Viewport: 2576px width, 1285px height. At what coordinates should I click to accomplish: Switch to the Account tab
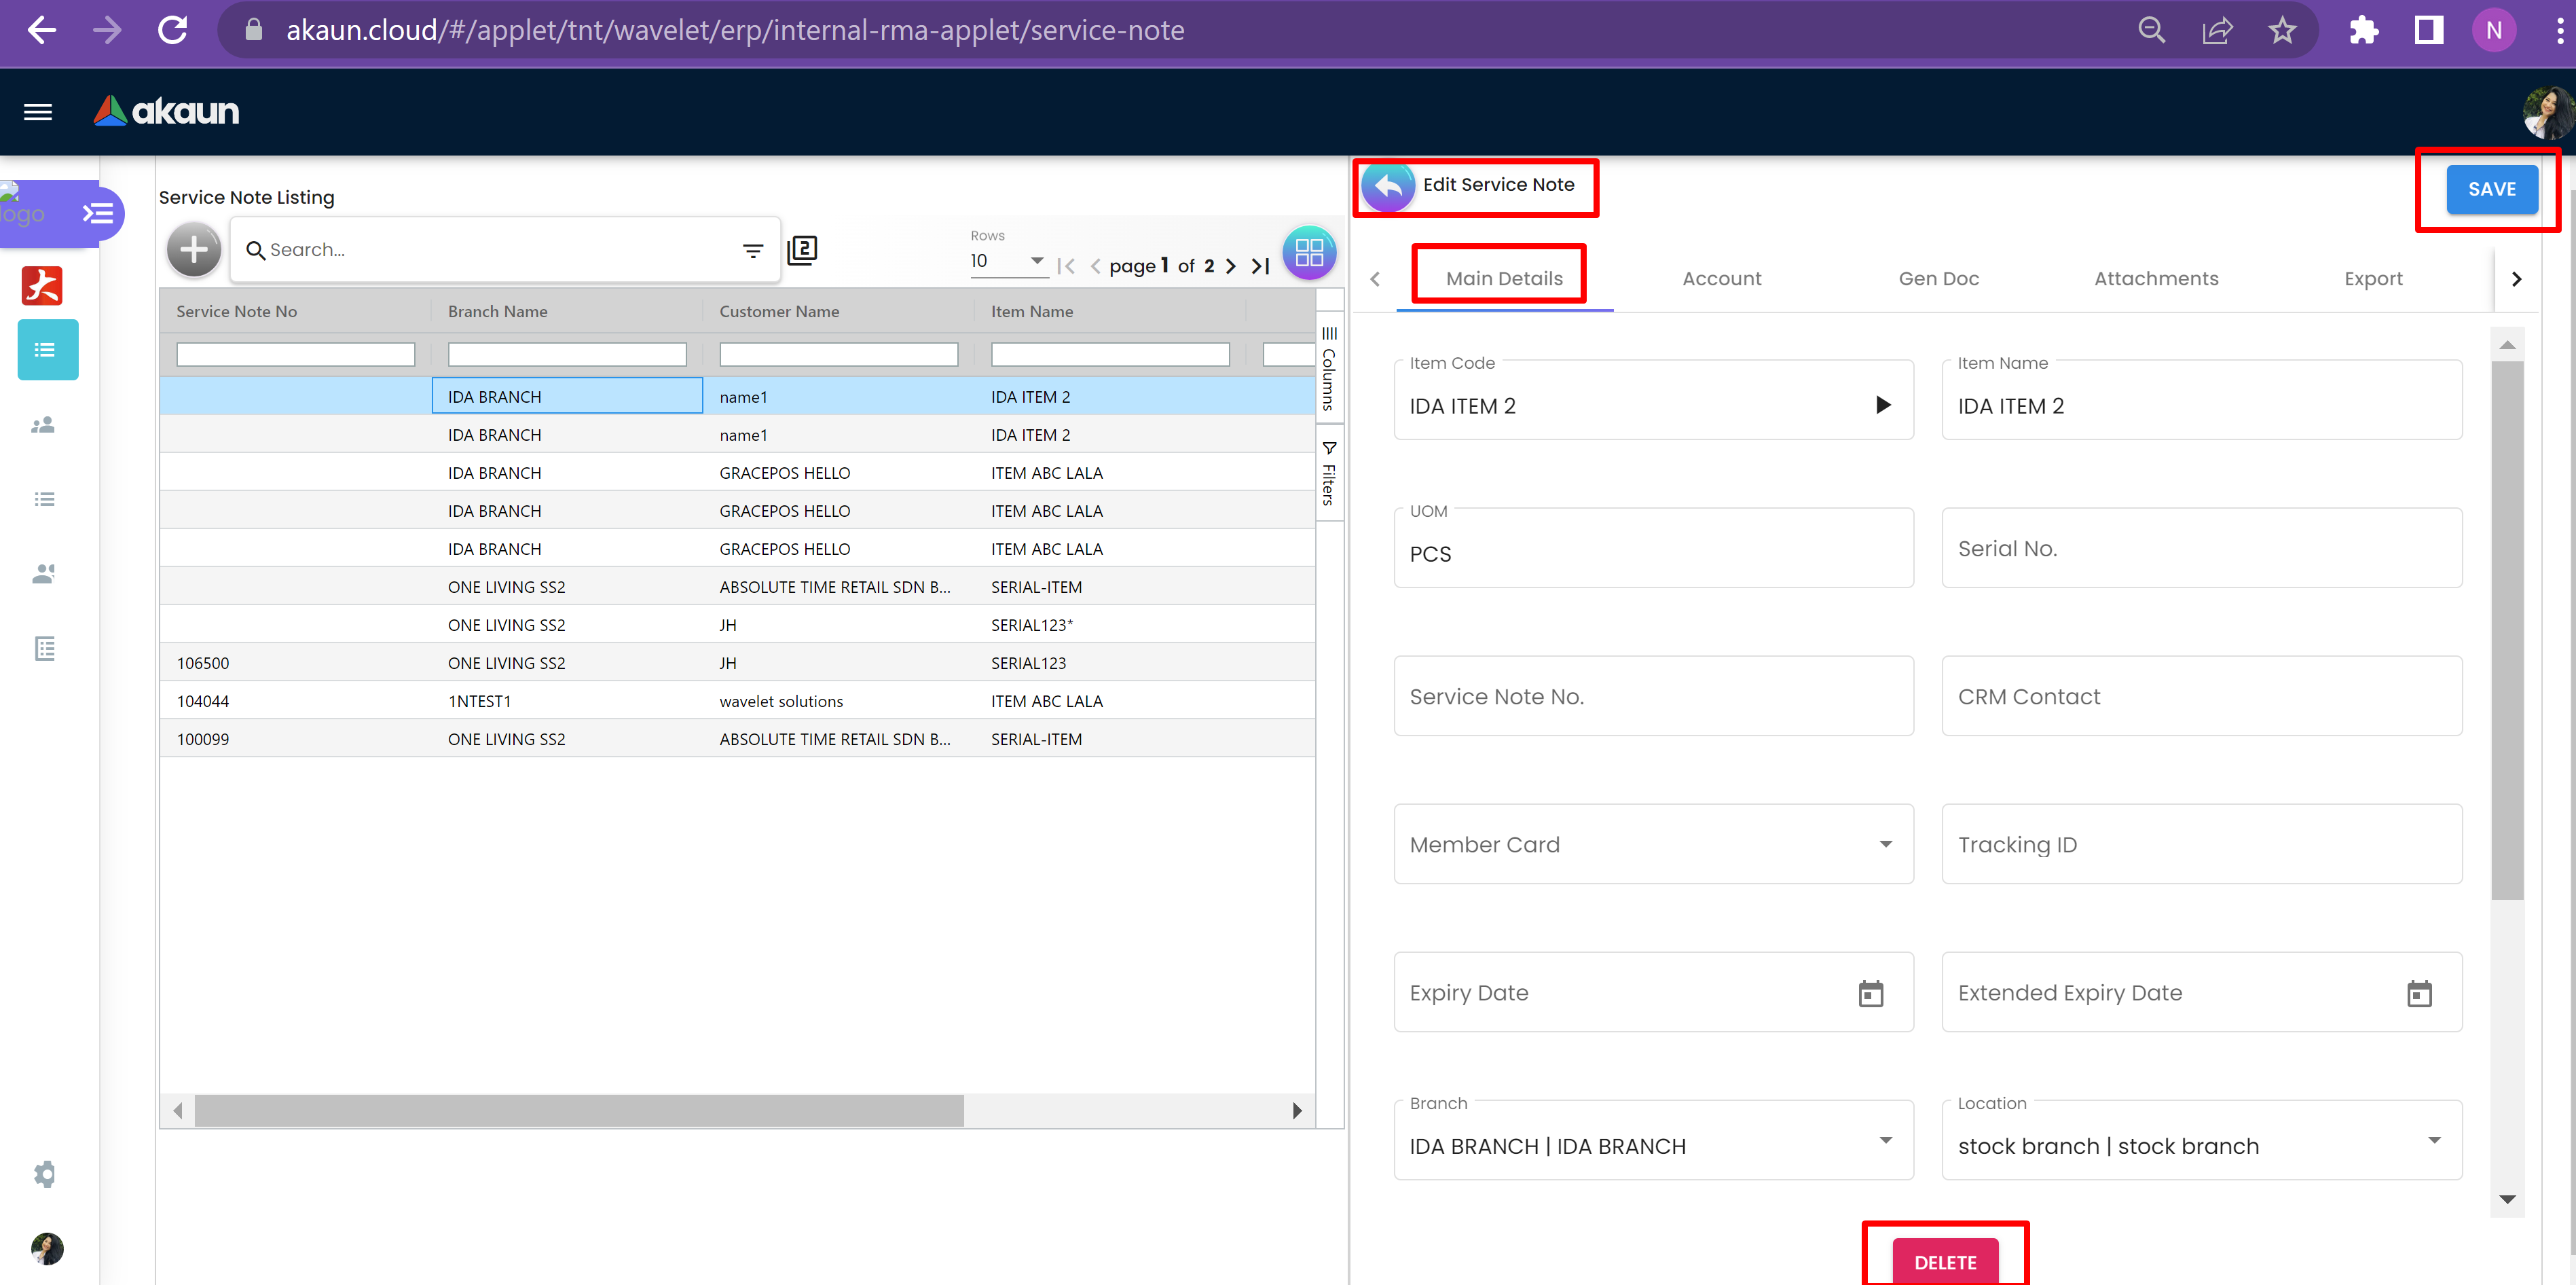pos(1721,279)
